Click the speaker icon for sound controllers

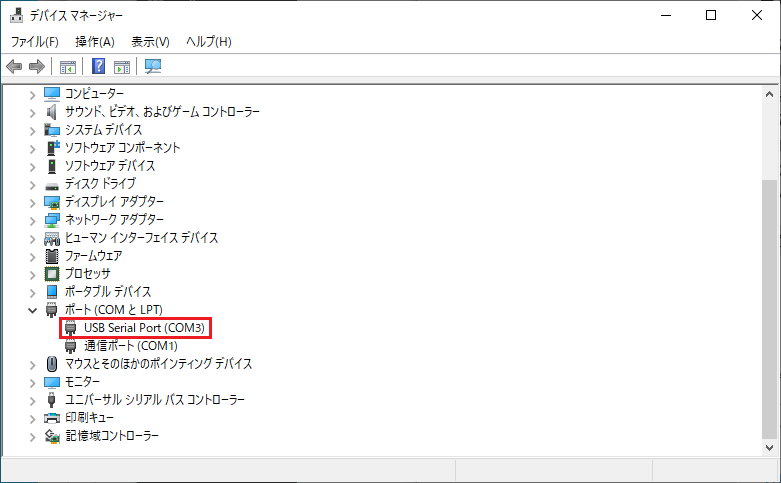pos(52,112)
